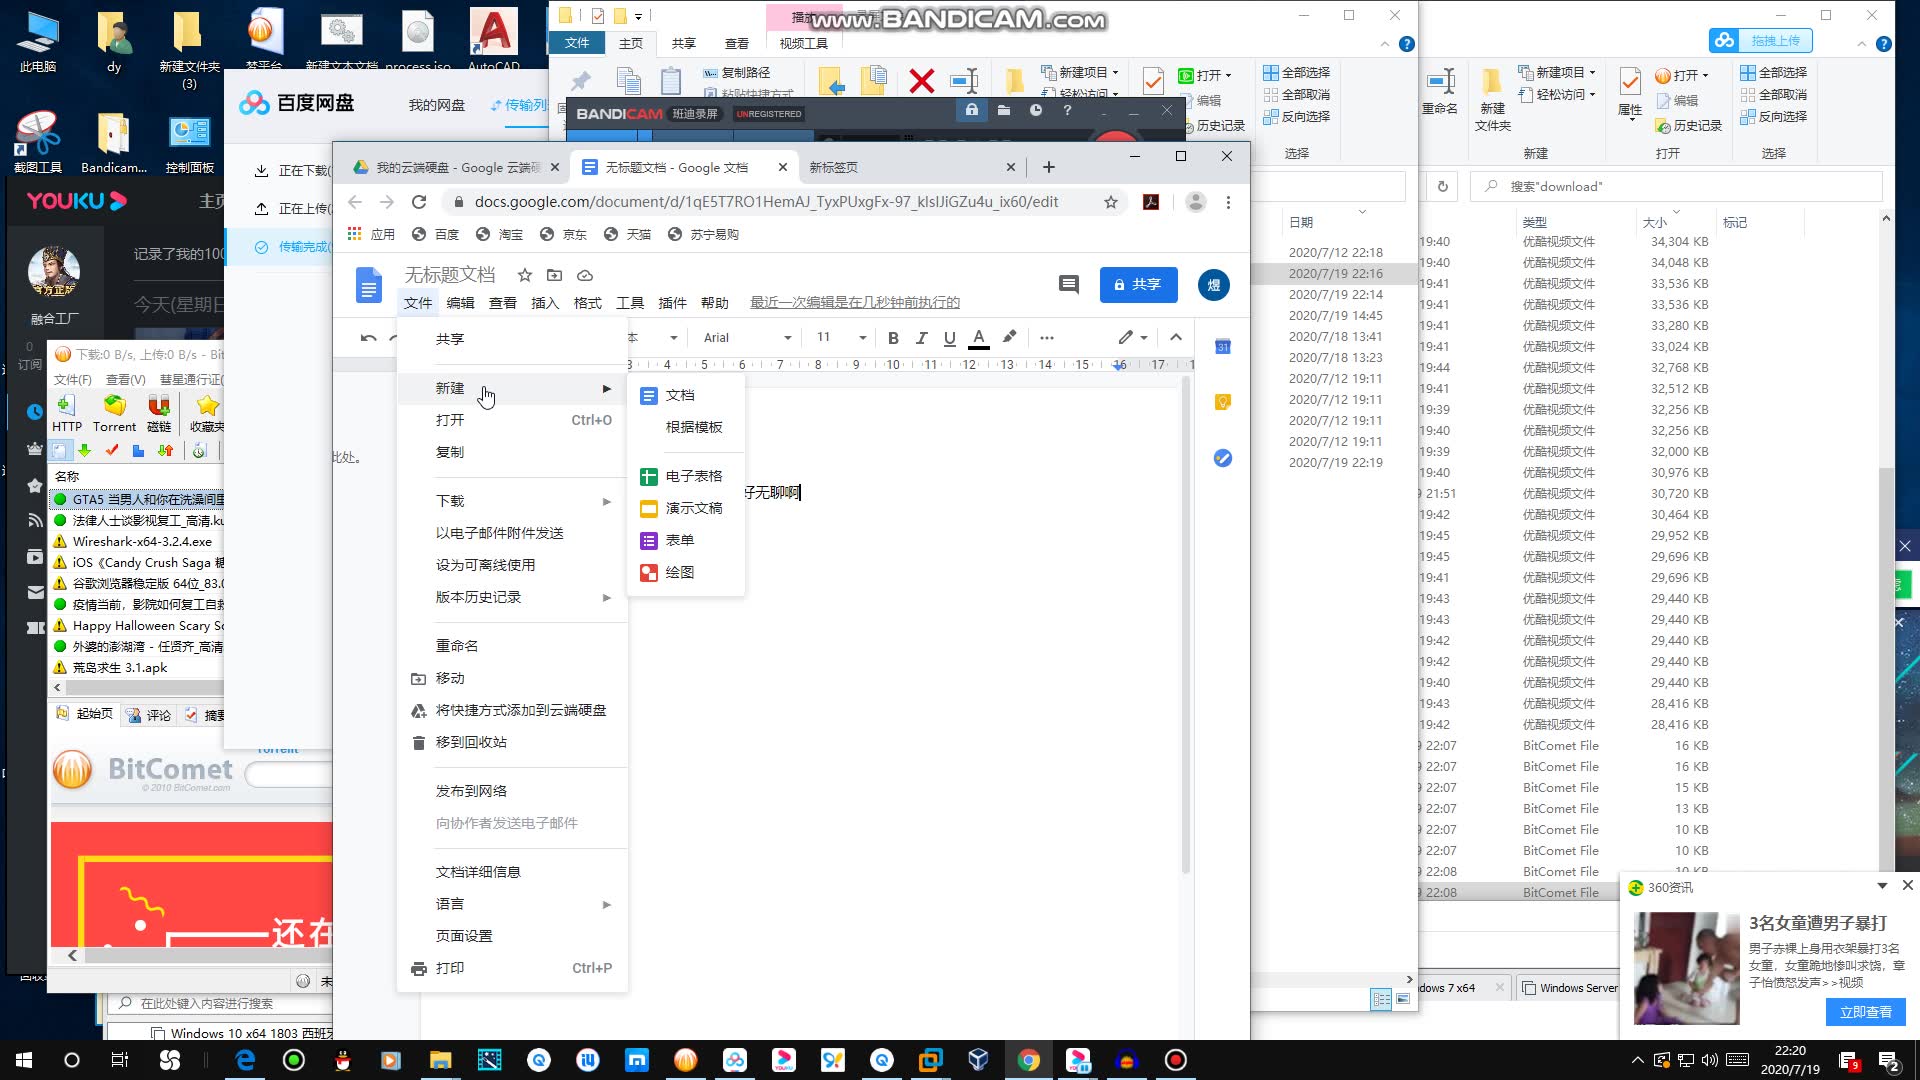Click the move-to-folder icon beside title
The width and height of the screenshot is (1920, 1080).
click(555, 275)
